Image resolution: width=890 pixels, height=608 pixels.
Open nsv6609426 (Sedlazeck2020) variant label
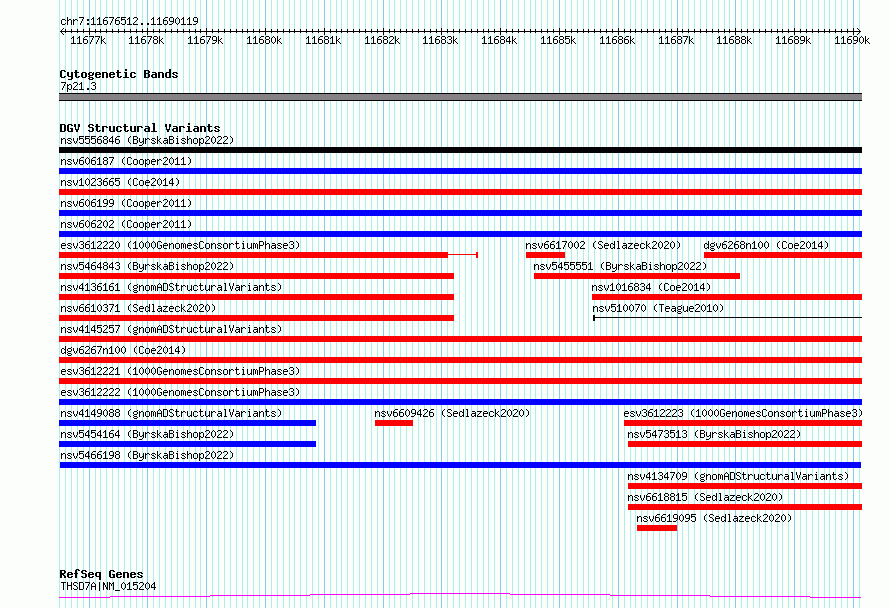tap(452, 413)
